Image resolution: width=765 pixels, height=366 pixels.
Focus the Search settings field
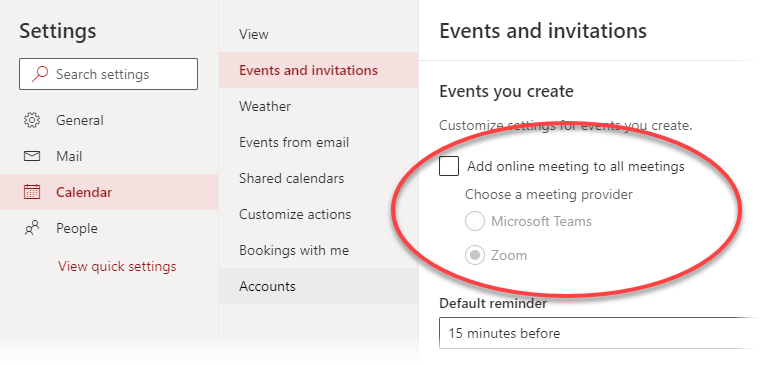[x=108, y=74]
